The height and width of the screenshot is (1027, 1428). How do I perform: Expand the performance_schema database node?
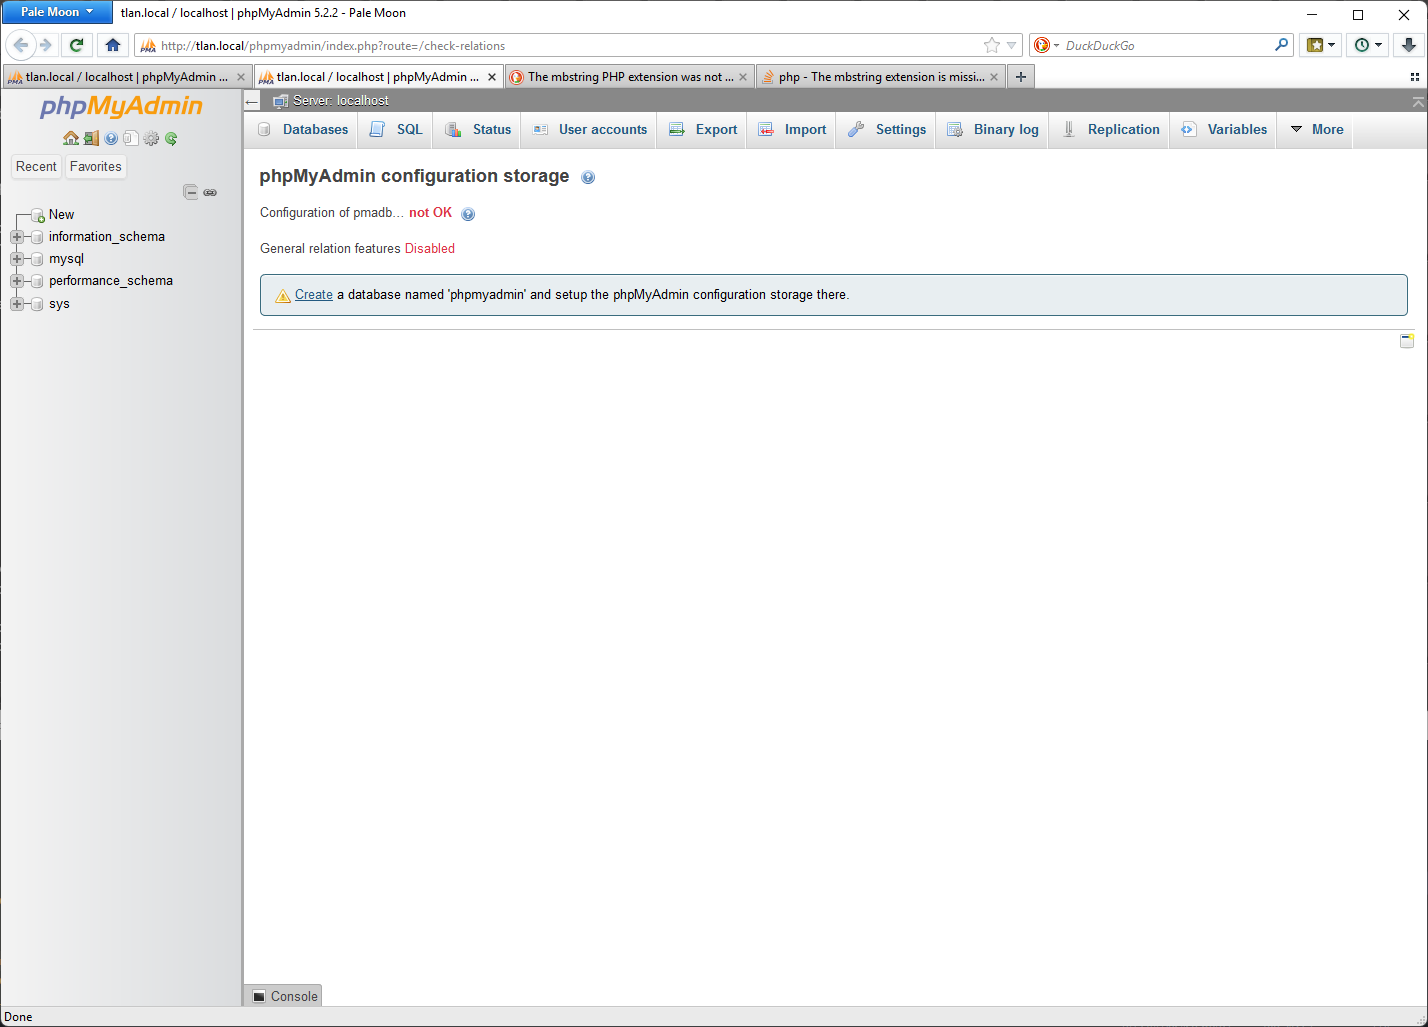pos(17,281)
